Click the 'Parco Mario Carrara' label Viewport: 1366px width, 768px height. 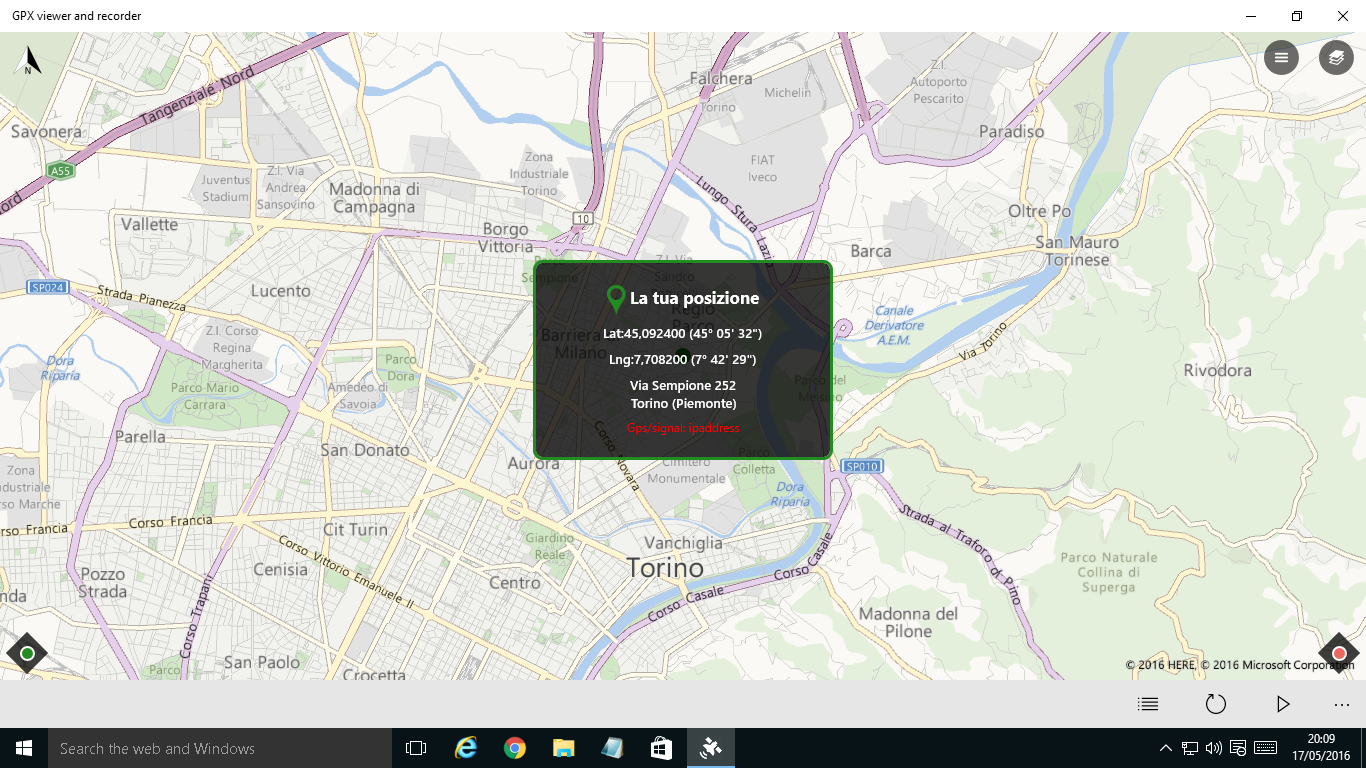click(205, 396)
